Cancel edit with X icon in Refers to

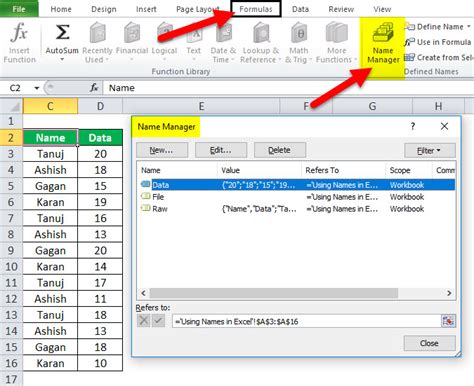tap(144, 321)
